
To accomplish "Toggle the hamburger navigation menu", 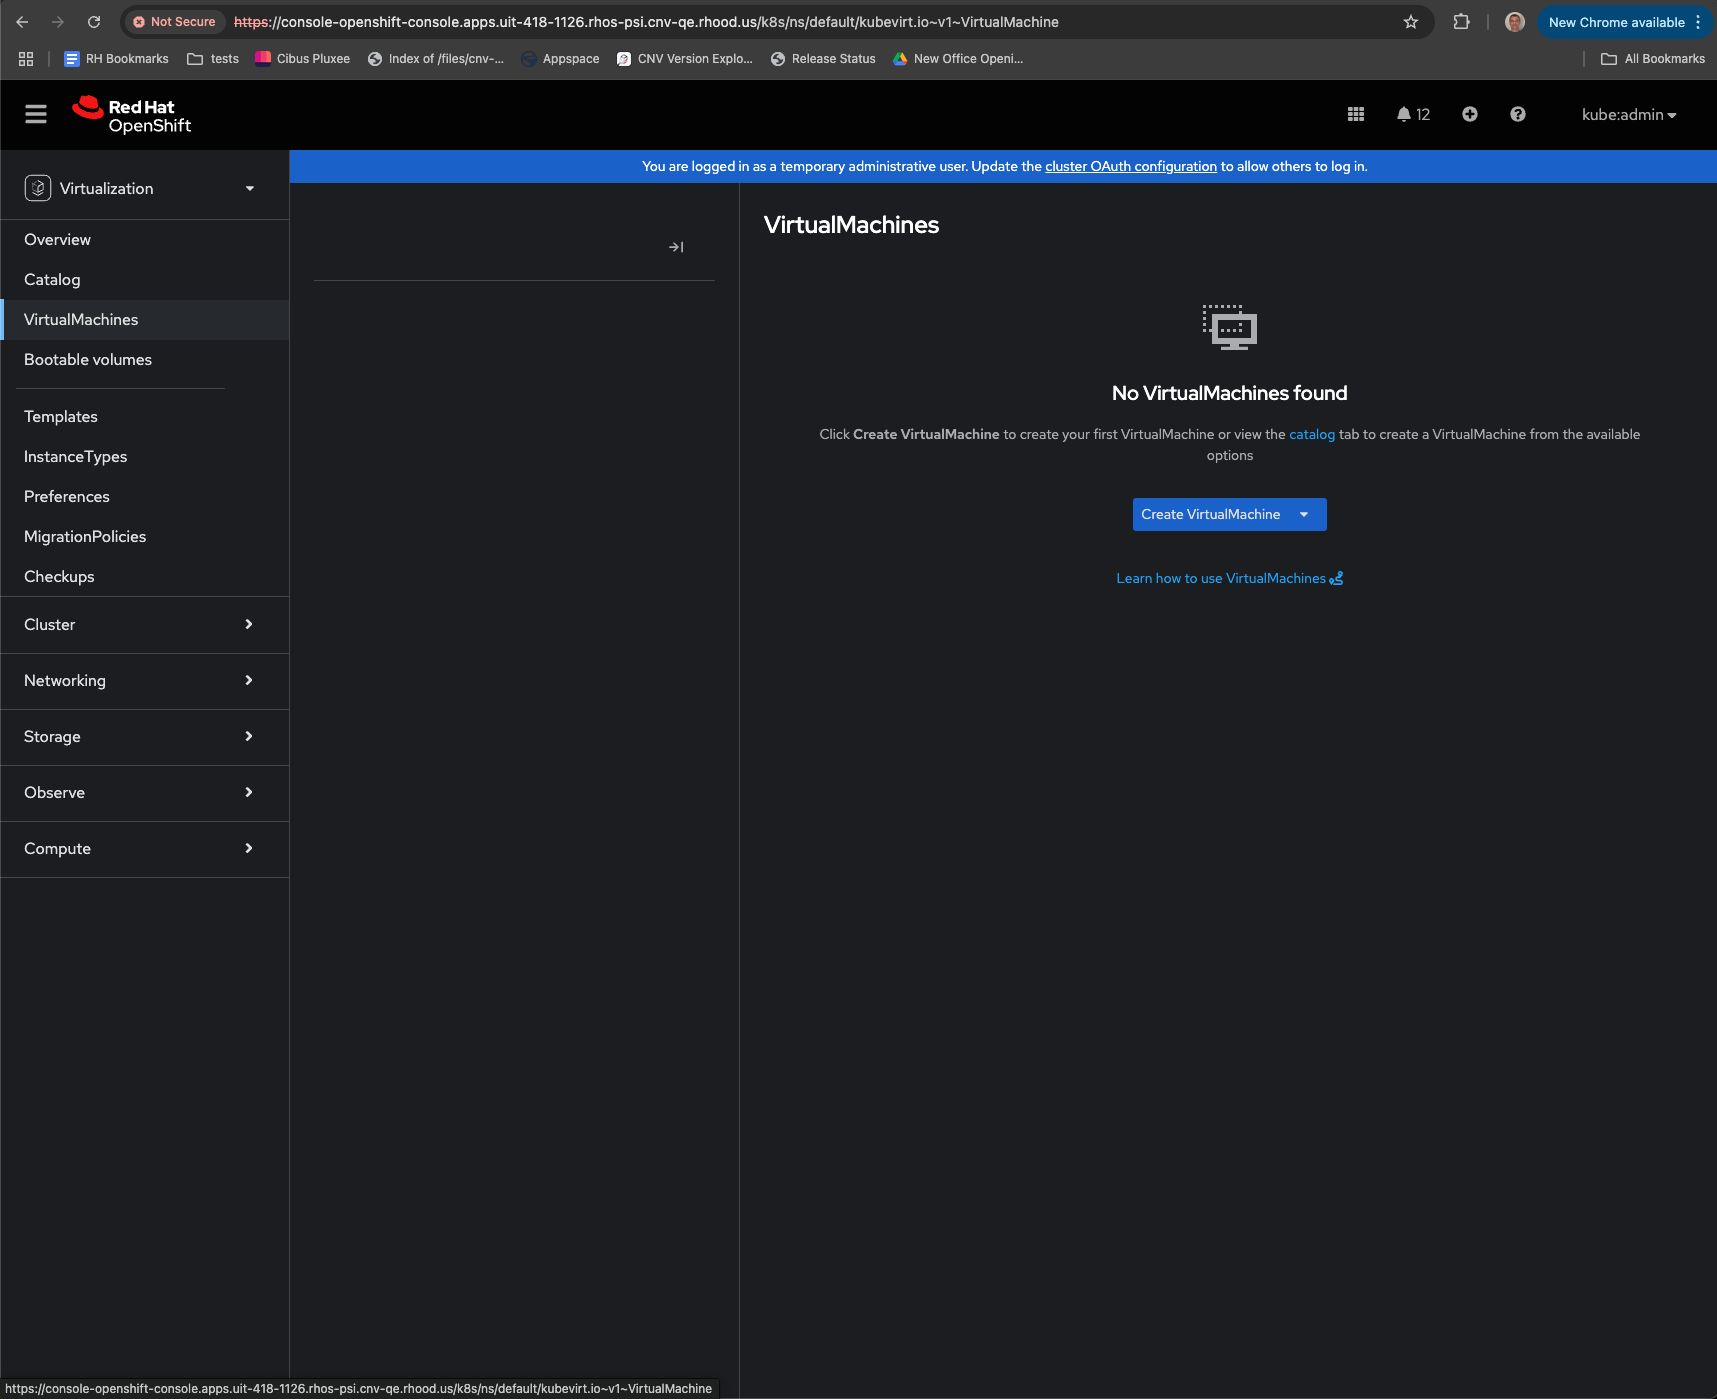I will pyautogui.click(x=36, y=114).
